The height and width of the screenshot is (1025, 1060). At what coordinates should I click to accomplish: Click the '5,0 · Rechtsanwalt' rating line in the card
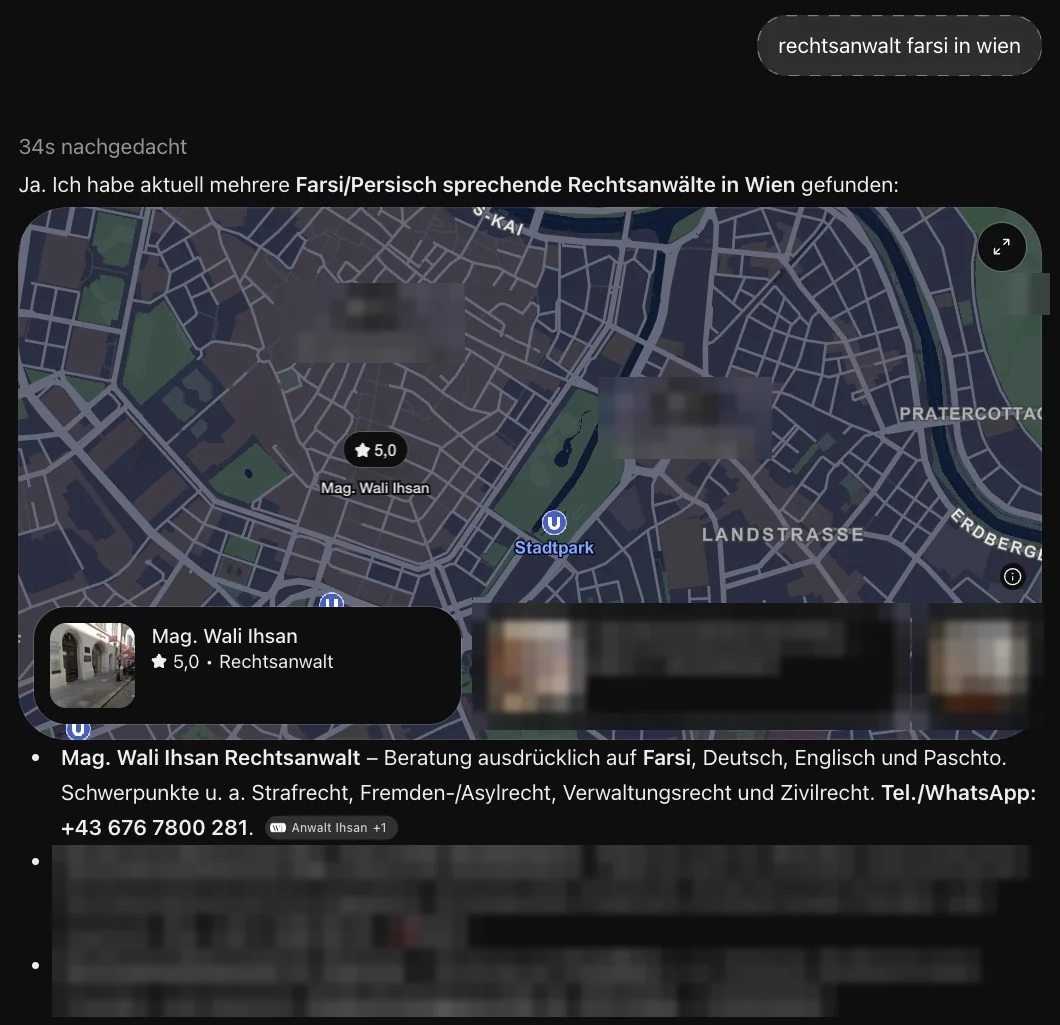243,662
